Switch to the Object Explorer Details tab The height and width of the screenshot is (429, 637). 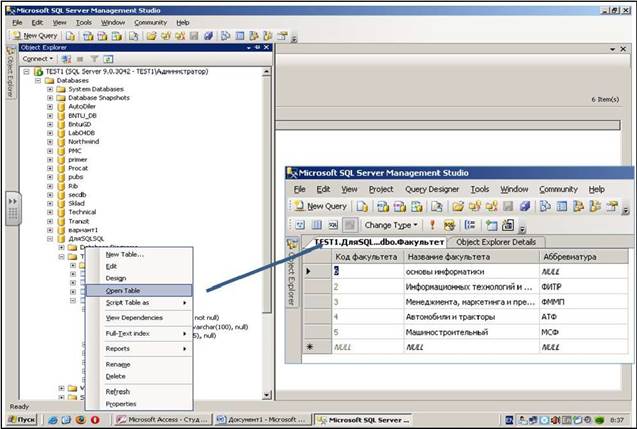(x=496, y=242)
